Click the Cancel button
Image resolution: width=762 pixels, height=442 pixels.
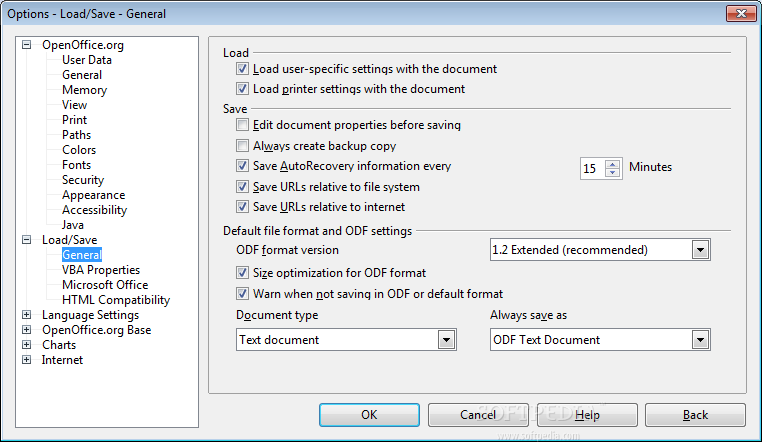[x=478, y=415]
